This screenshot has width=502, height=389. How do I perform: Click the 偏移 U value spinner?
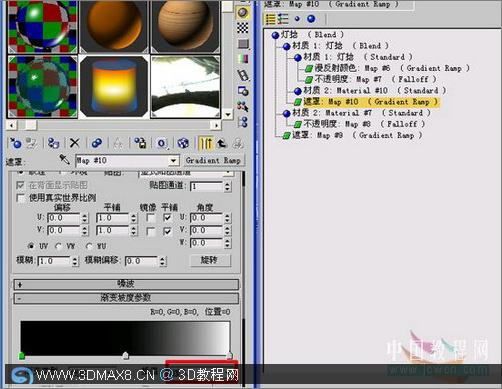85,218
